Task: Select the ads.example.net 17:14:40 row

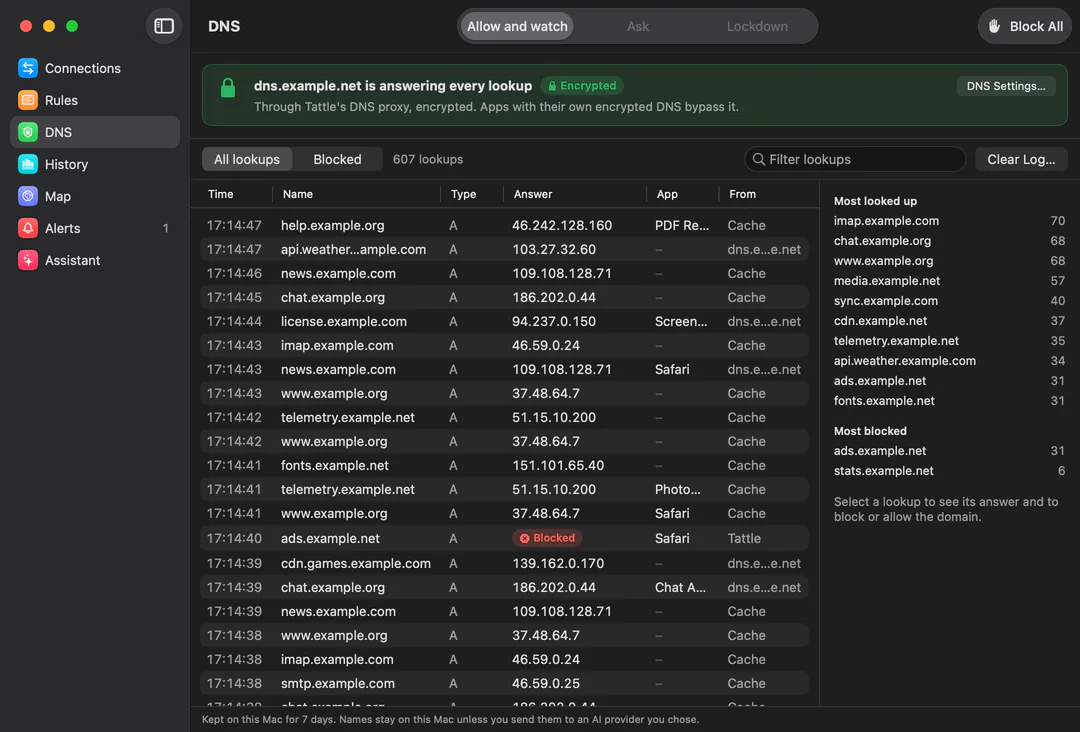Action: point(504,538)
